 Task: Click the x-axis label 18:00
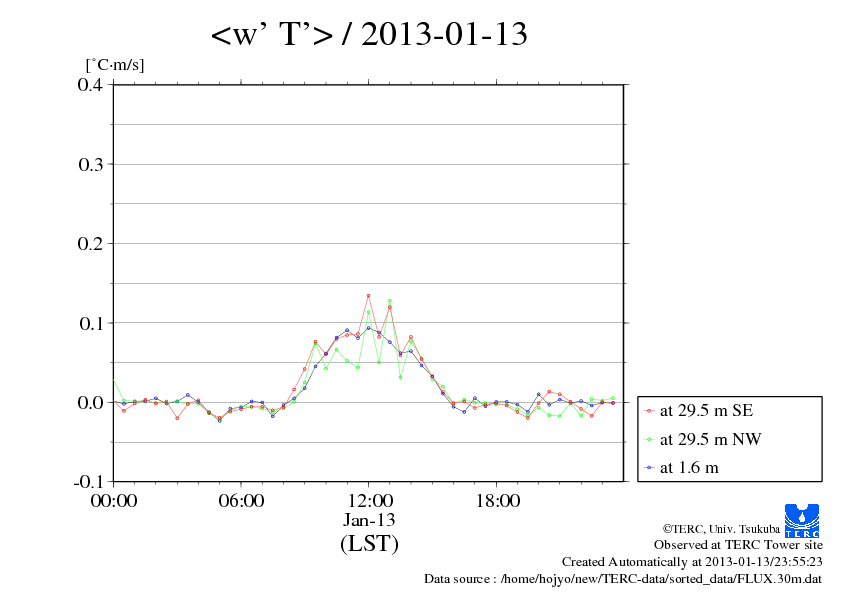click(x=497, y=501)
